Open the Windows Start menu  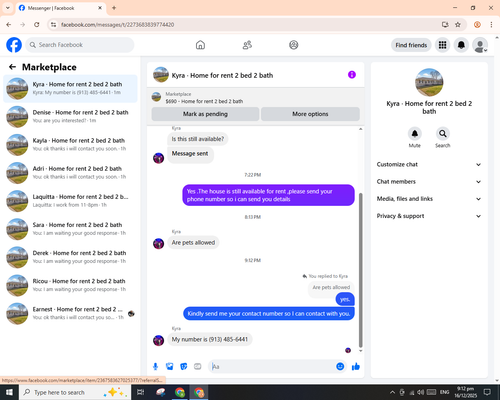click(9, 392)
